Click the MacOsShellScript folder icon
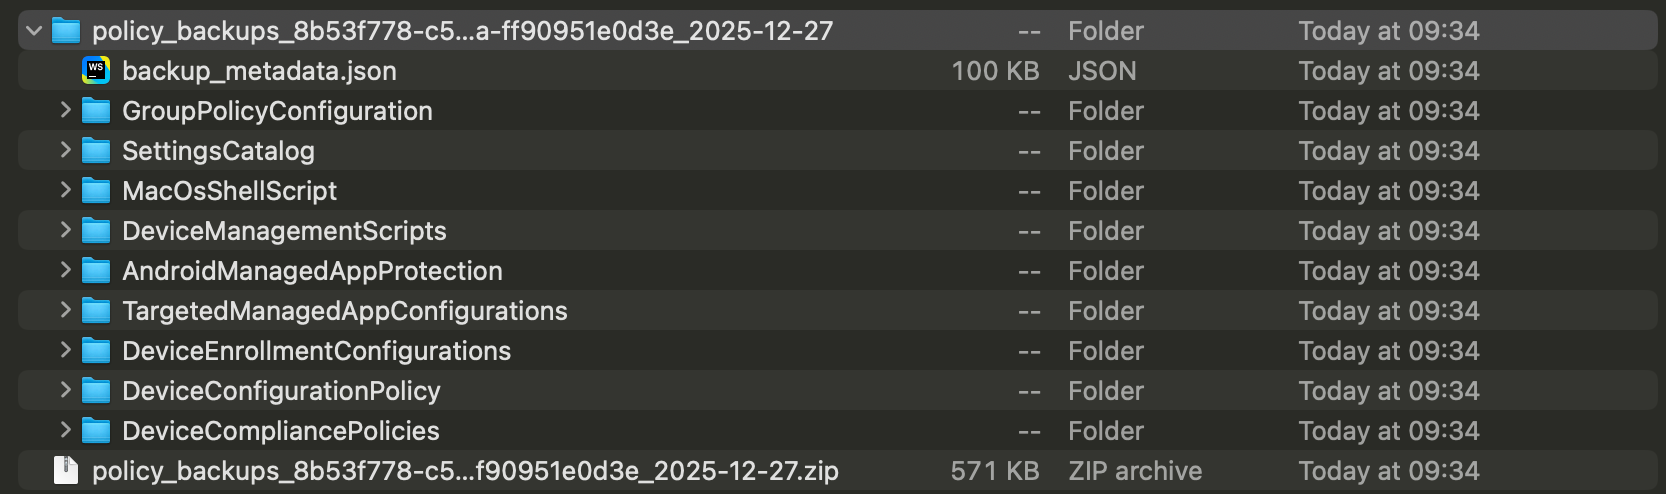 click(x=96, y=190)
